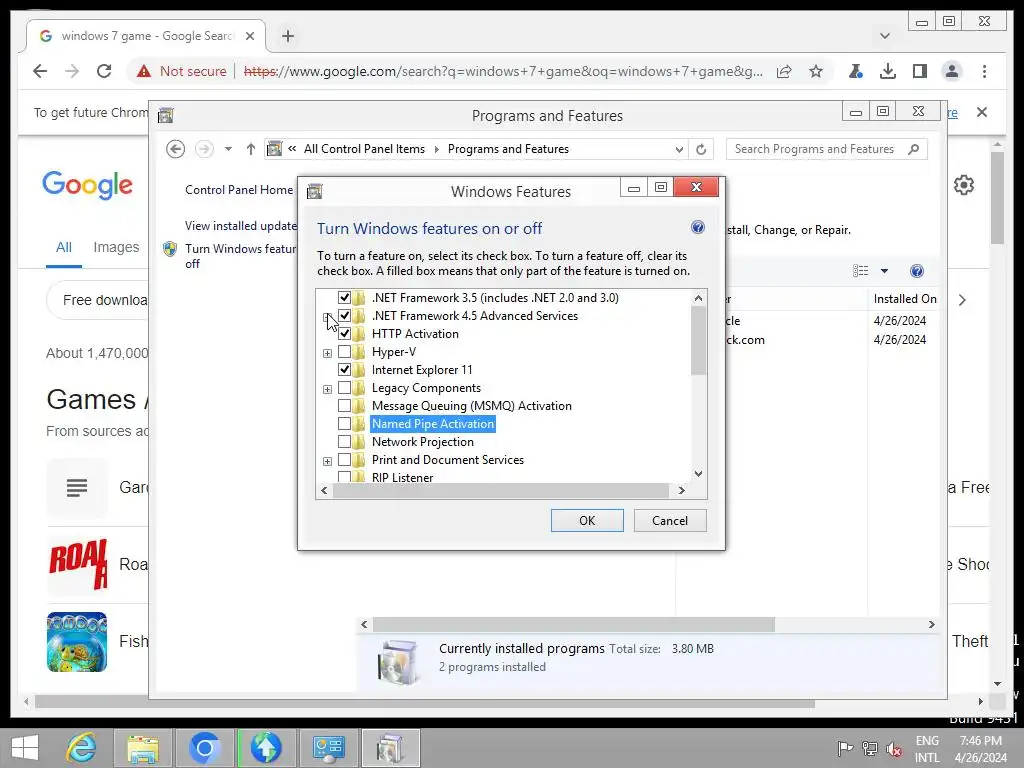Open File Explorer from taskbar
Screen dimensions: 1024x768
(x=143, y=748)
